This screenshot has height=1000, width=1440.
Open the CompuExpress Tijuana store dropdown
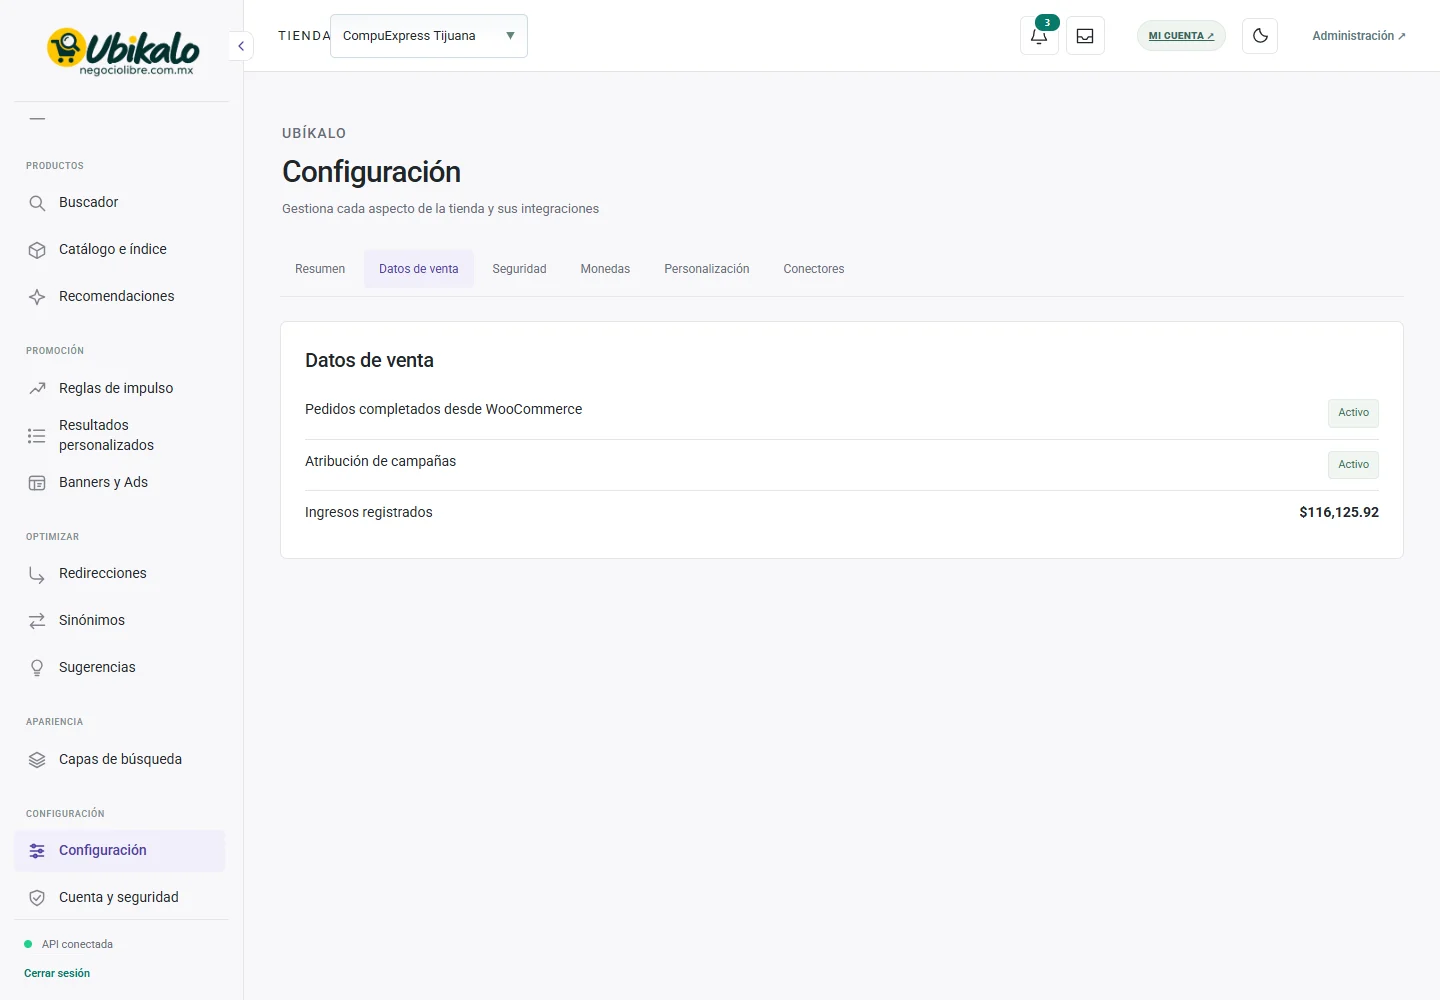click(x=428, y=36)
